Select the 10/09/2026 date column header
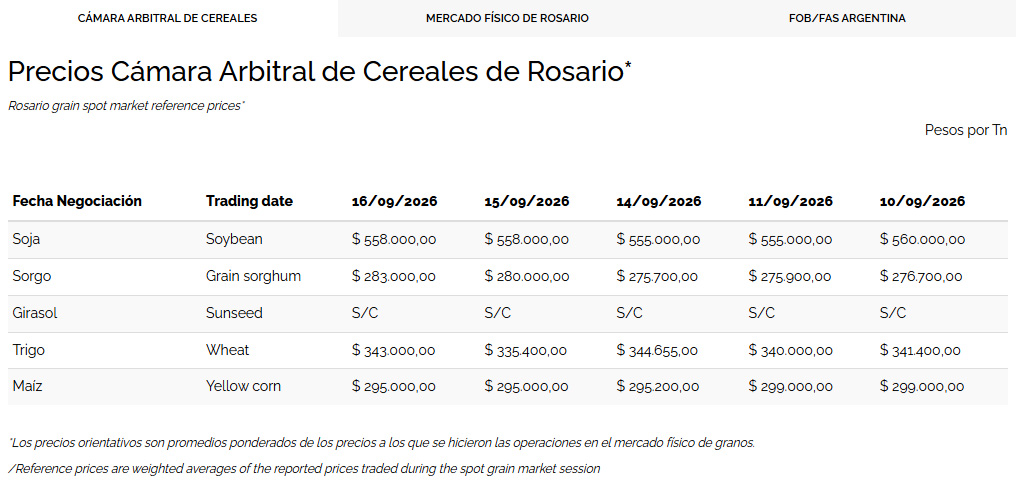The height and width of the screenshot is (491, 1016). click(923, 201)
